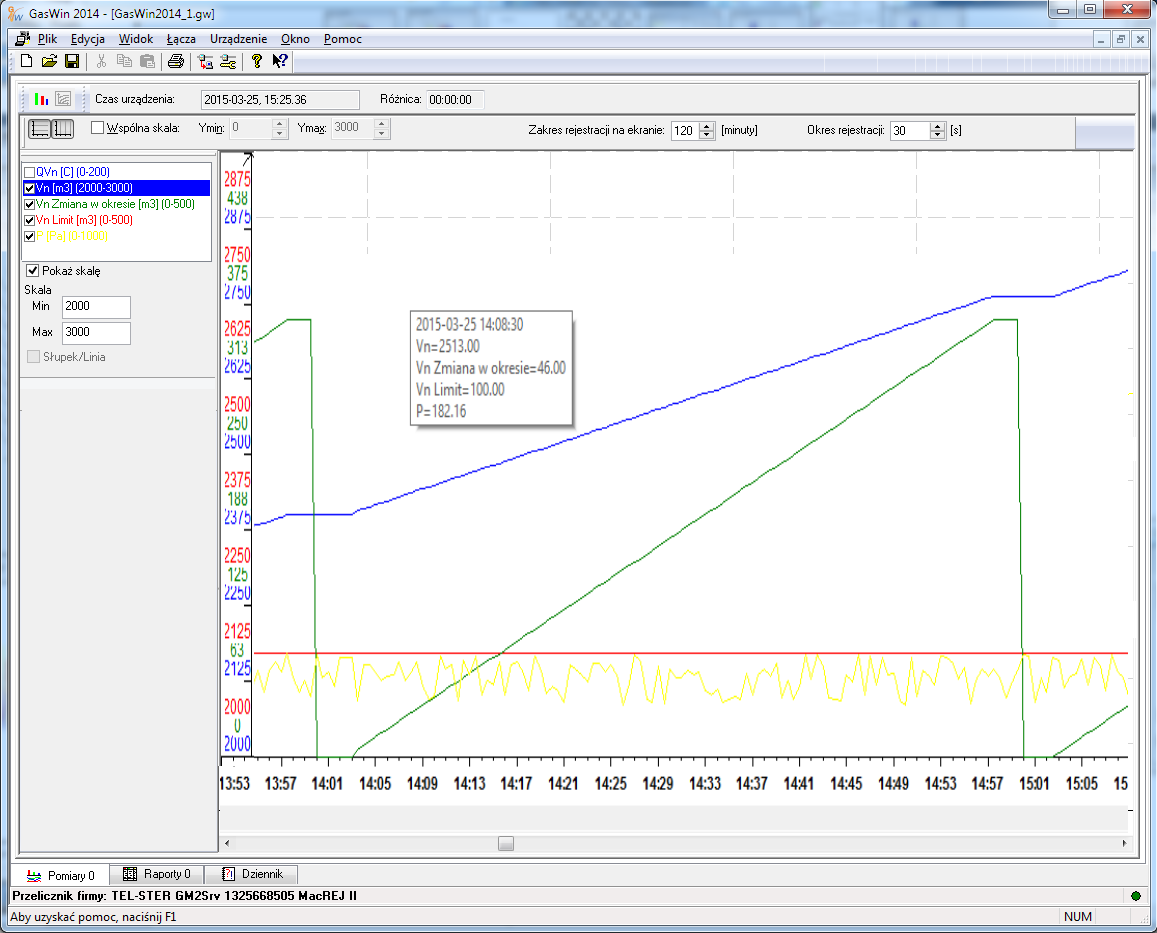1157x933 pixels.
Task: Click the Skala Max field showing 3000
Action: 96,332
